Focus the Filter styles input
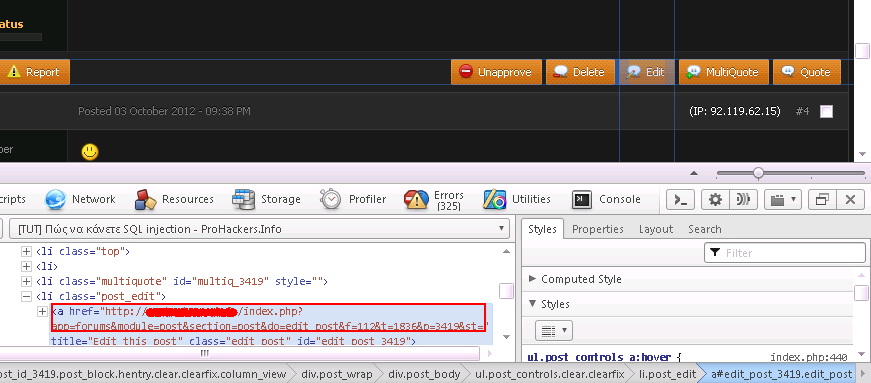The image size is (871, 383). (785, 252)
